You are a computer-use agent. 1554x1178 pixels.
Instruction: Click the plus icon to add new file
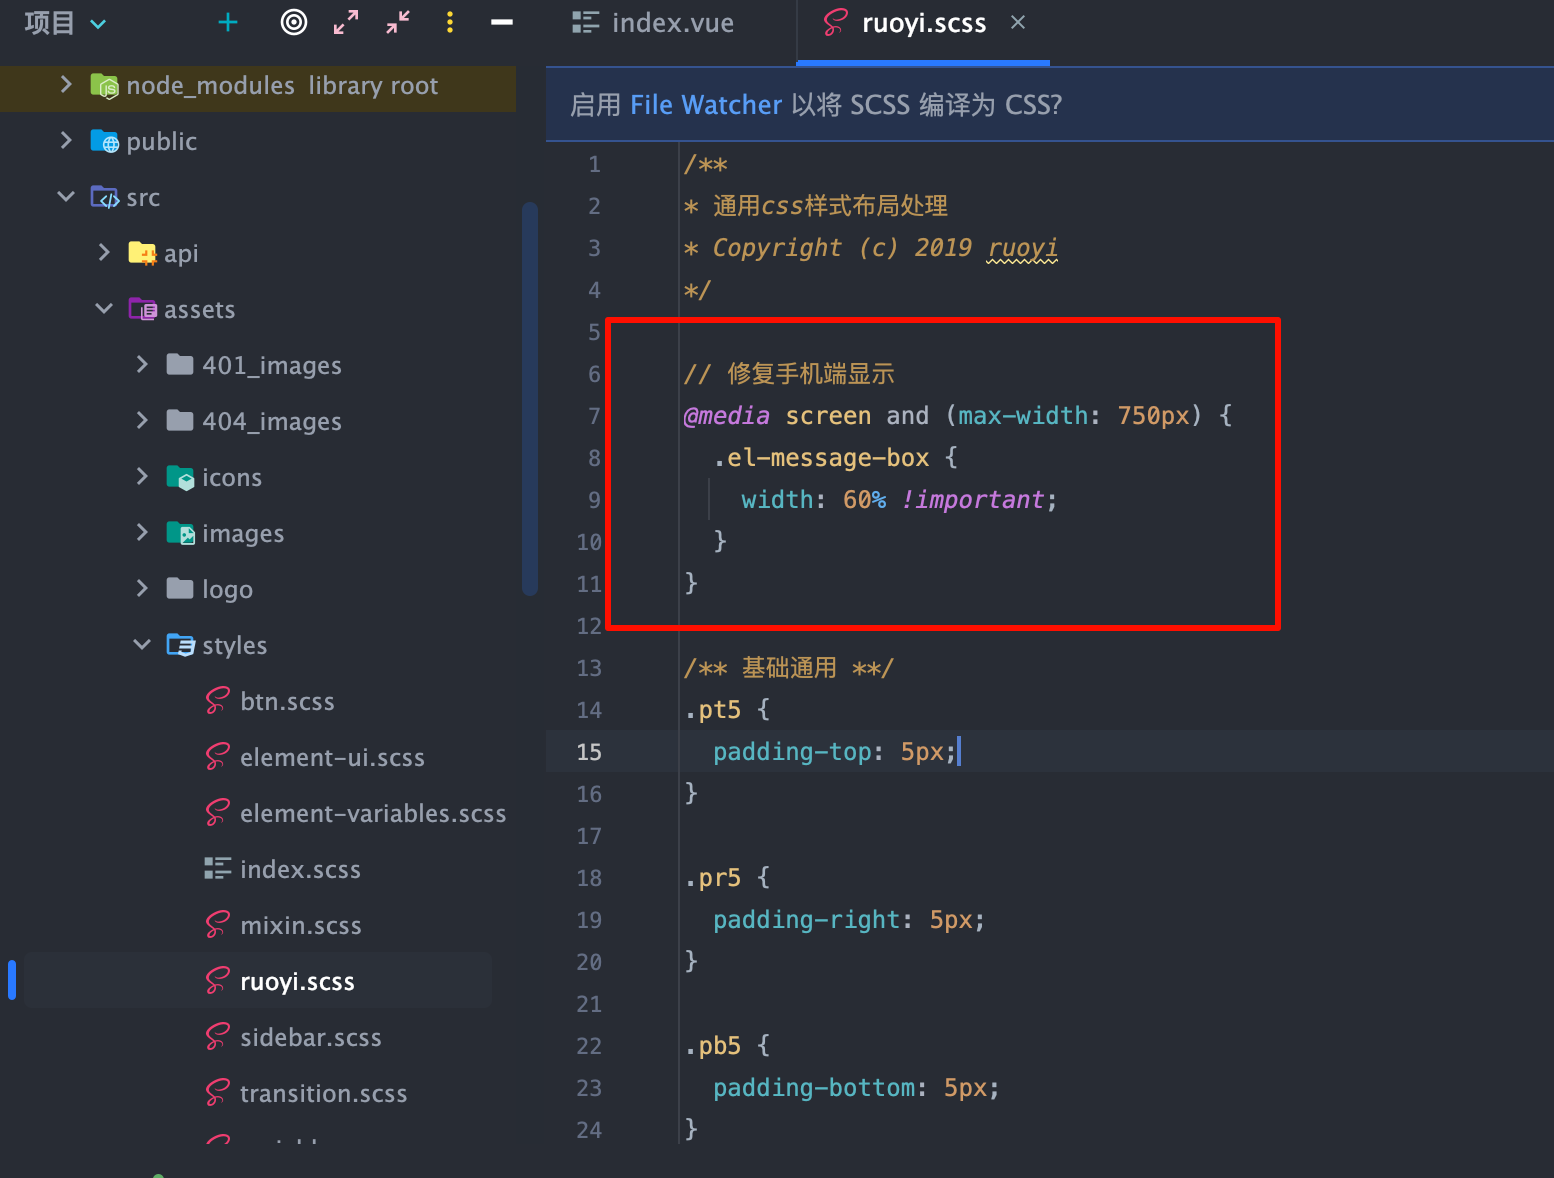[228, 23]
